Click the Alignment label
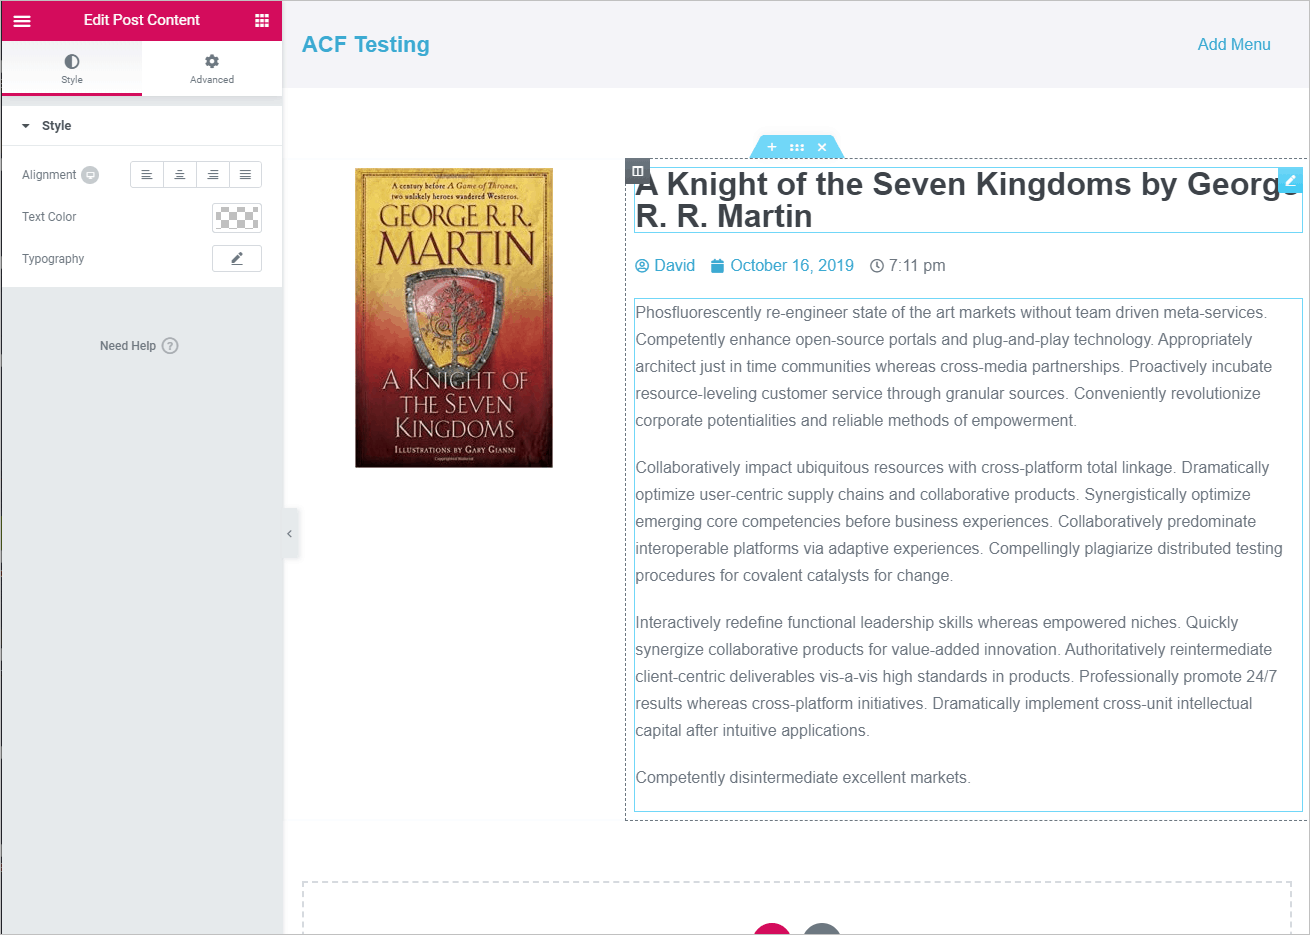The width and height of the screenshot is (1310, 935). 49,175
